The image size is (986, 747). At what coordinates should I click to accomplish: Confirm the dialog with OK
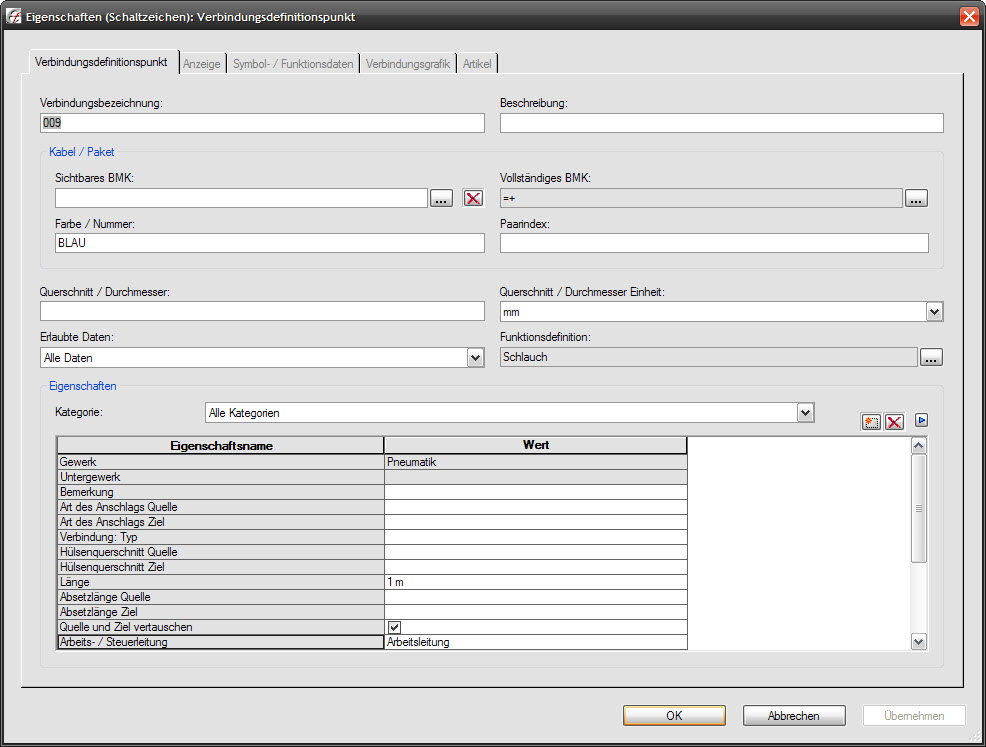(x=674, y=716)
